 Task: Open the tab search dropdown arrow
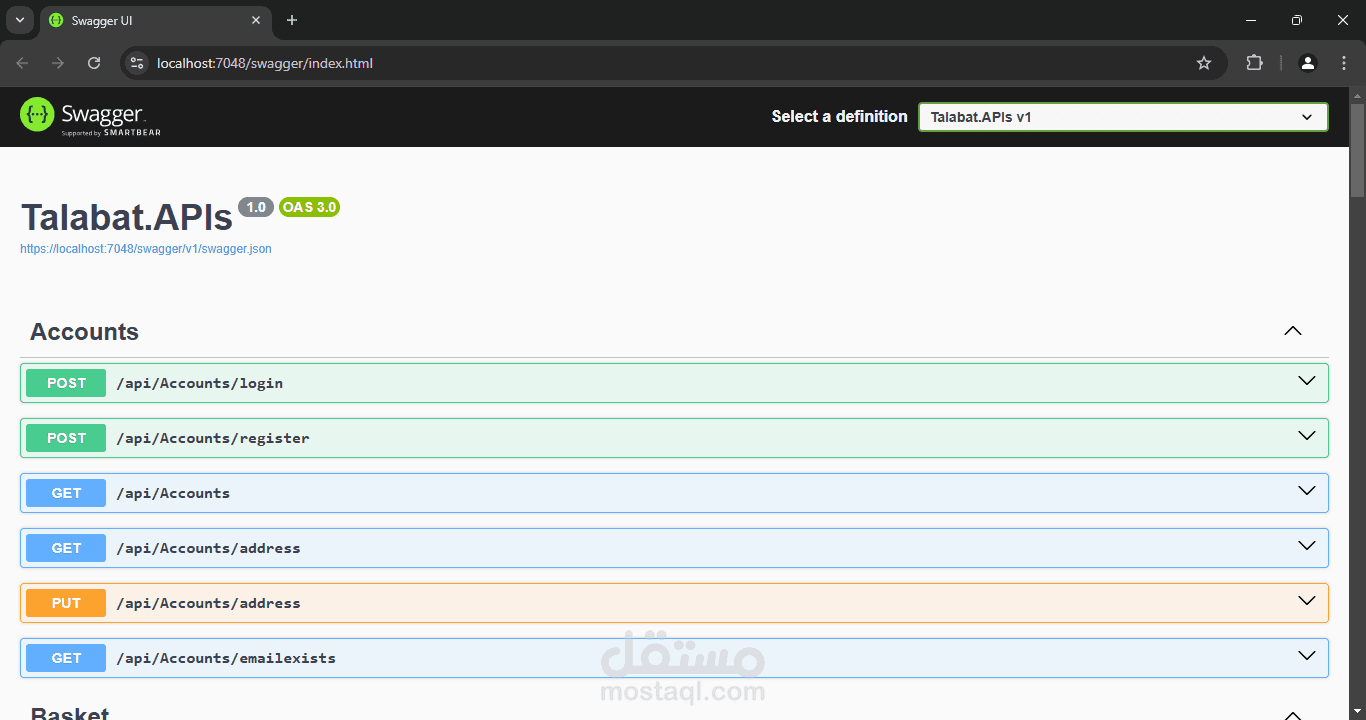[19, 20]
